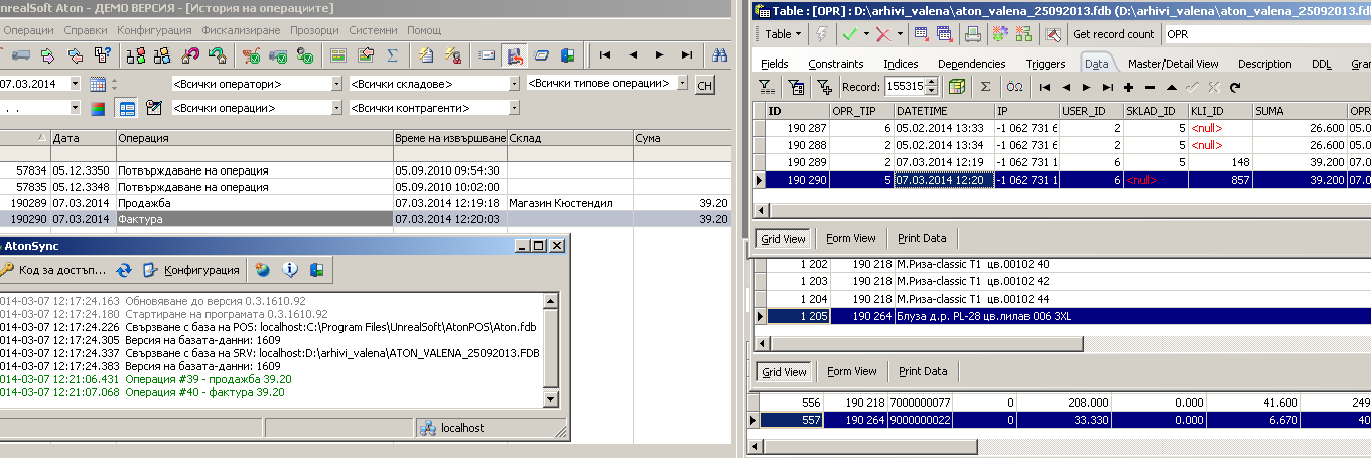Image resolution: width=1371 pixels, height=458 pixels.
Task: Click the AtonSync sync arrows icon
Action: (124, 270)
